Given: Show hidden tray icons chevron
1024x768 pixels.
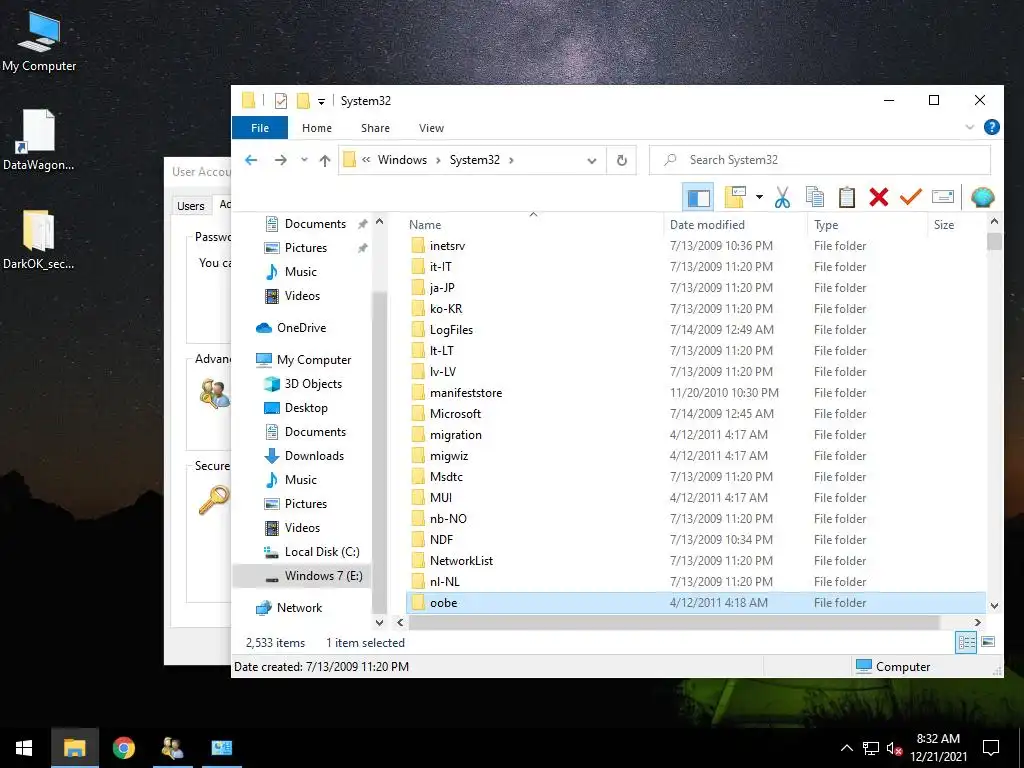Looking at the screenshot, I should [846, 748].
